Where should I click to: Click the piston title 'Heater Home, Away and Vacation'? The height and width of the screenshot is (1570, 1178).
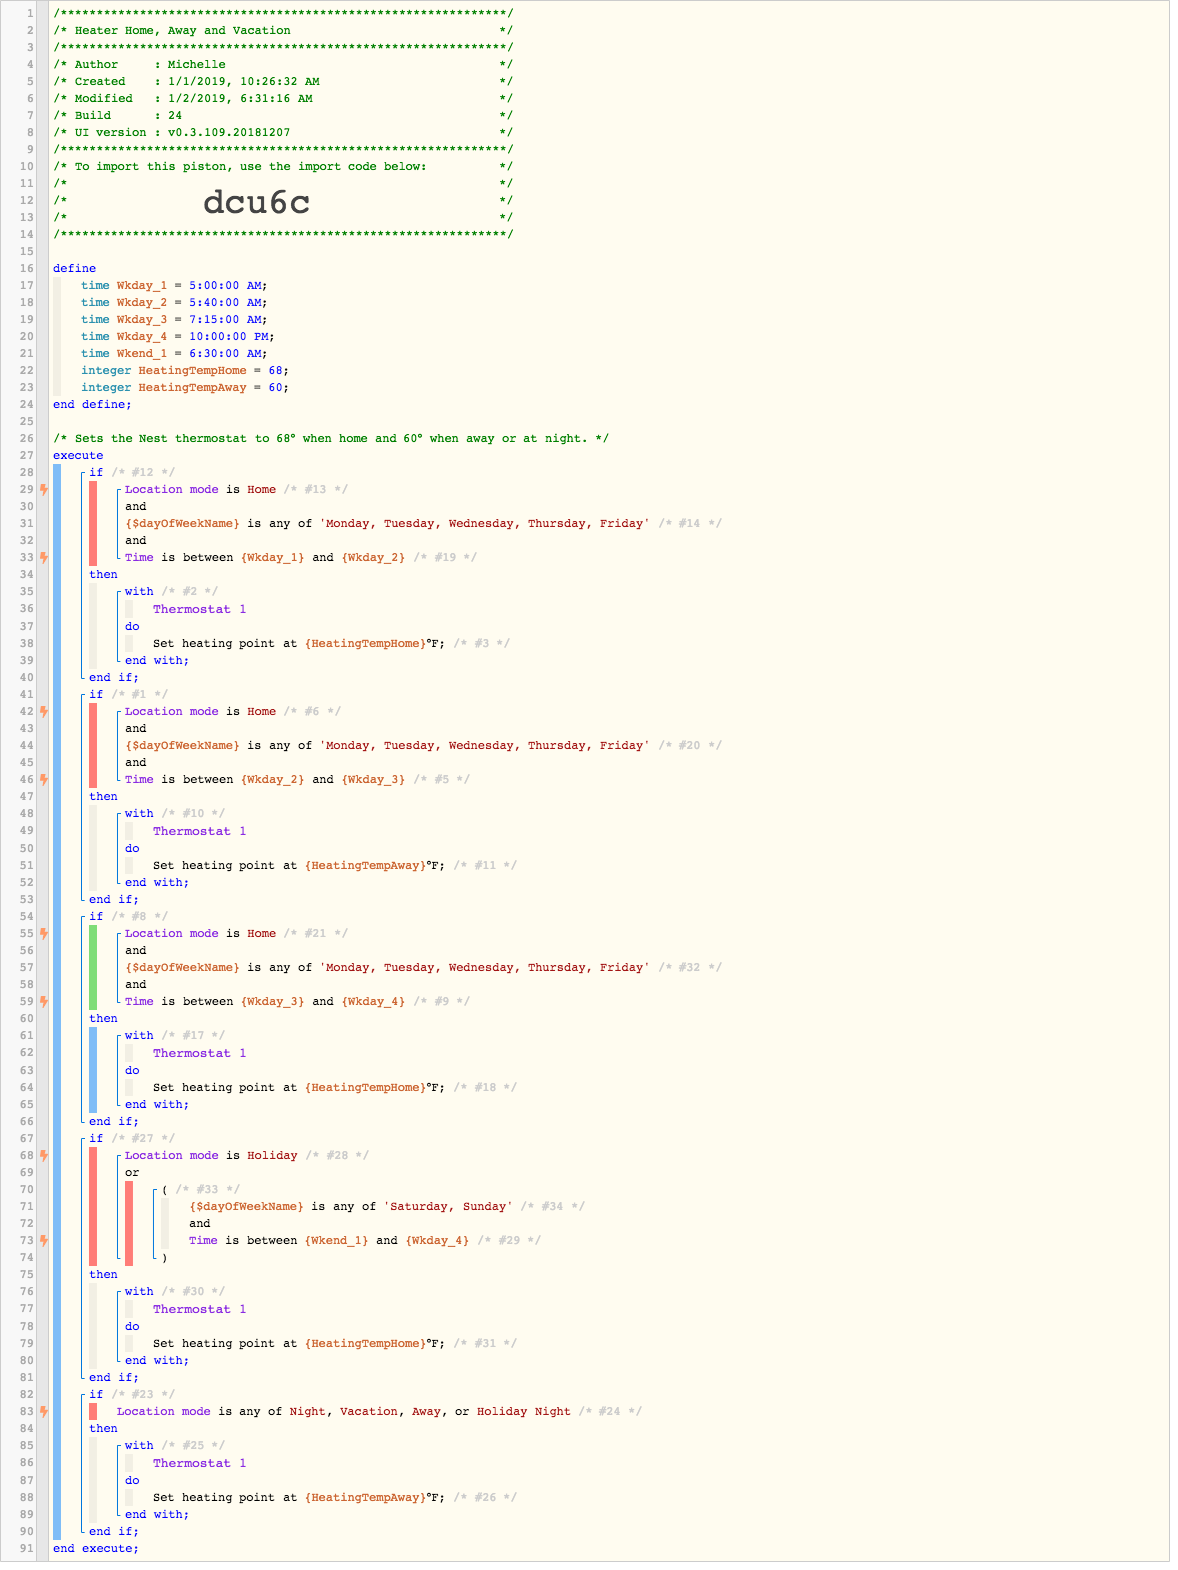coord(183,30)
